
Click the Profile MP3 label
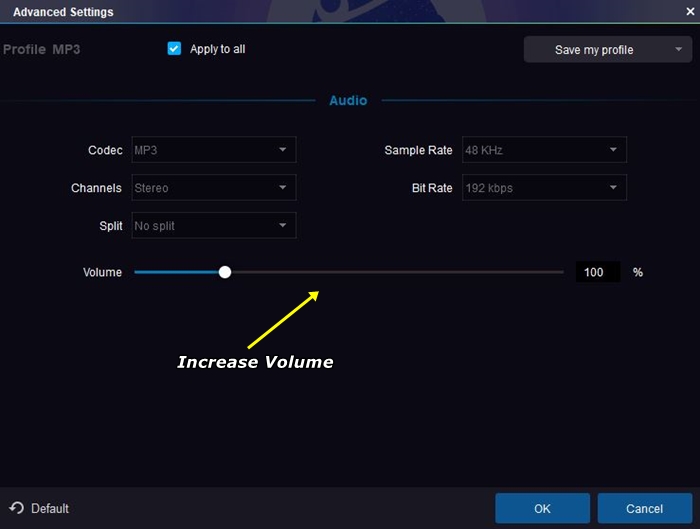[42, 49]
